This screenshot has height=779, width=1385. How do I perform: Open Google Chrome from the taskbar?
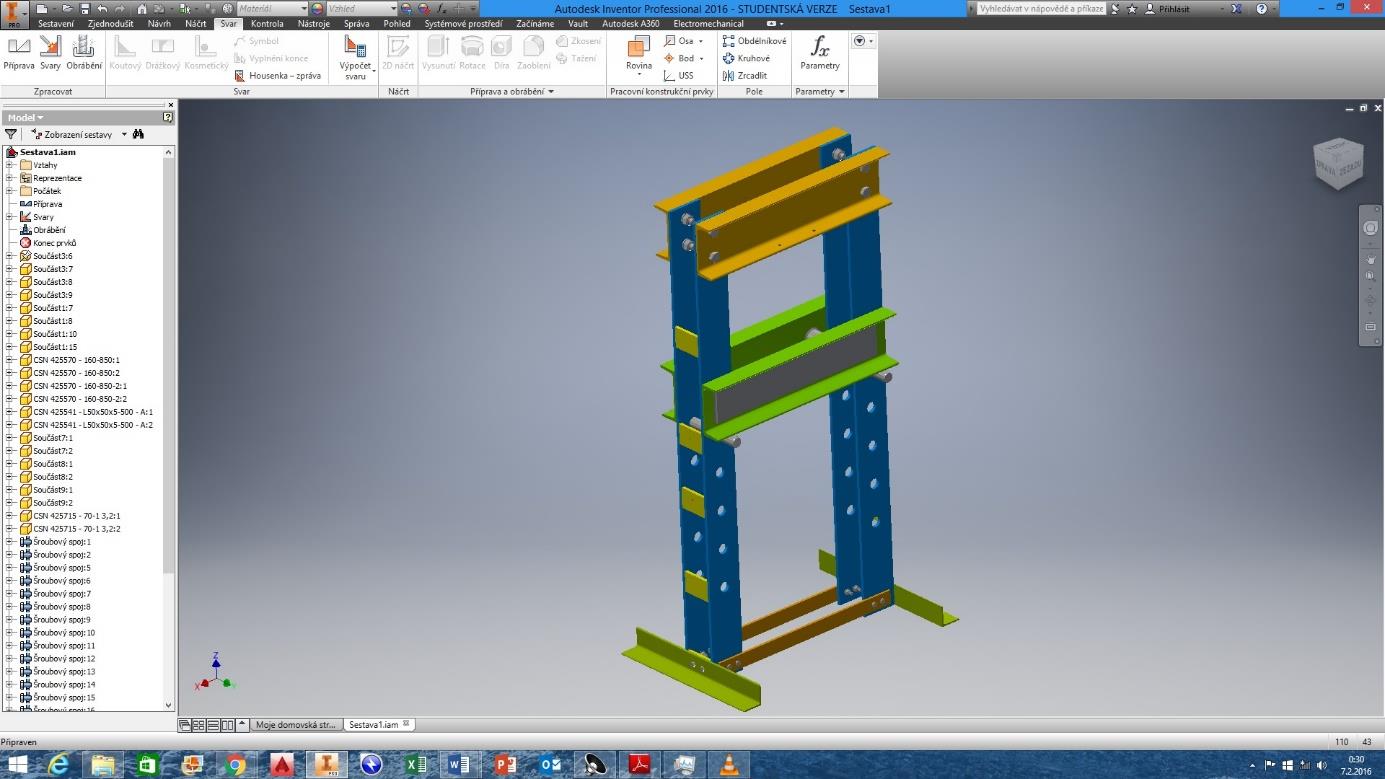236,765
